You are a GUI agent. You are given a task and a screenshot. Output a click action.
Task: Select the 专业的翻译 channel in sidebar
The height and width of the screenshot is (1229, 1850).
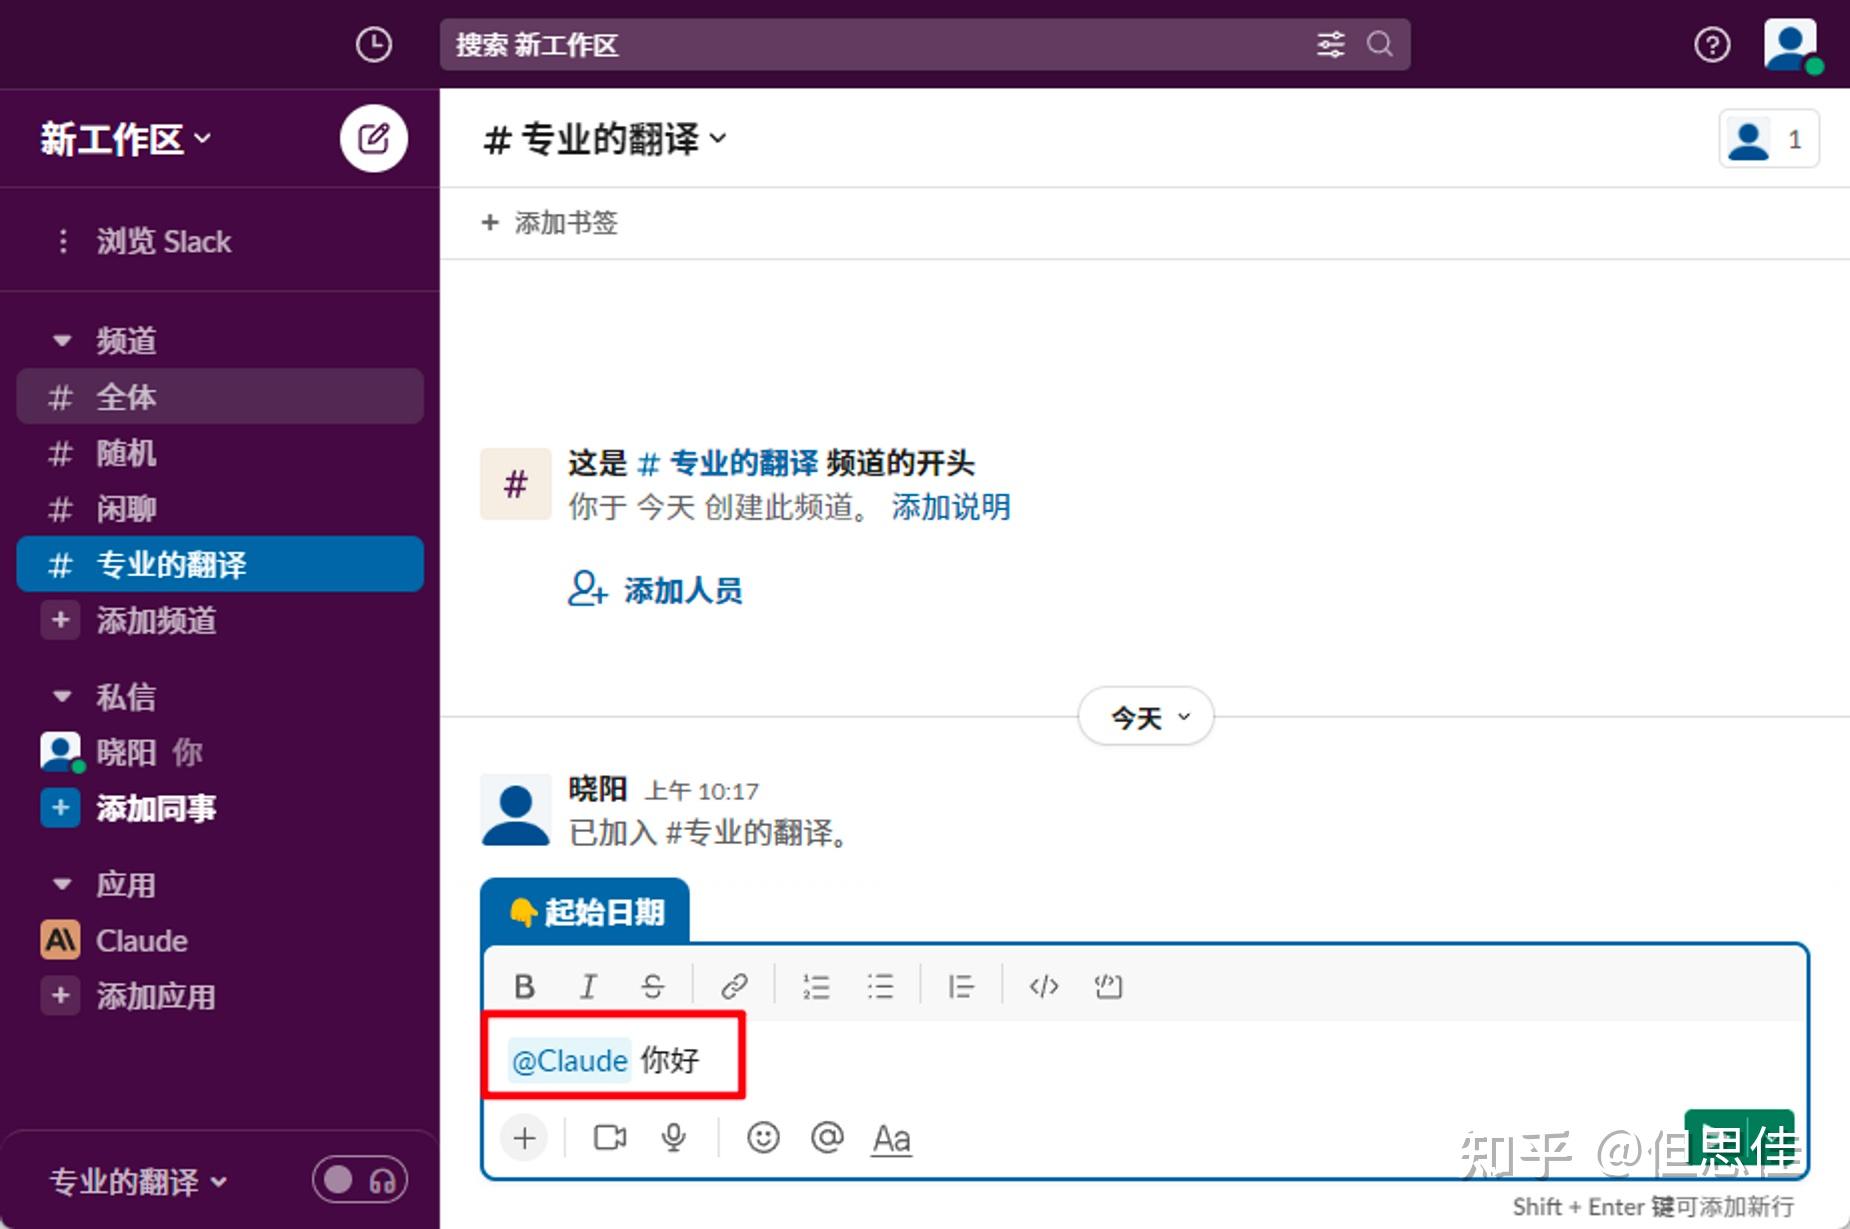tap(220, 565)
